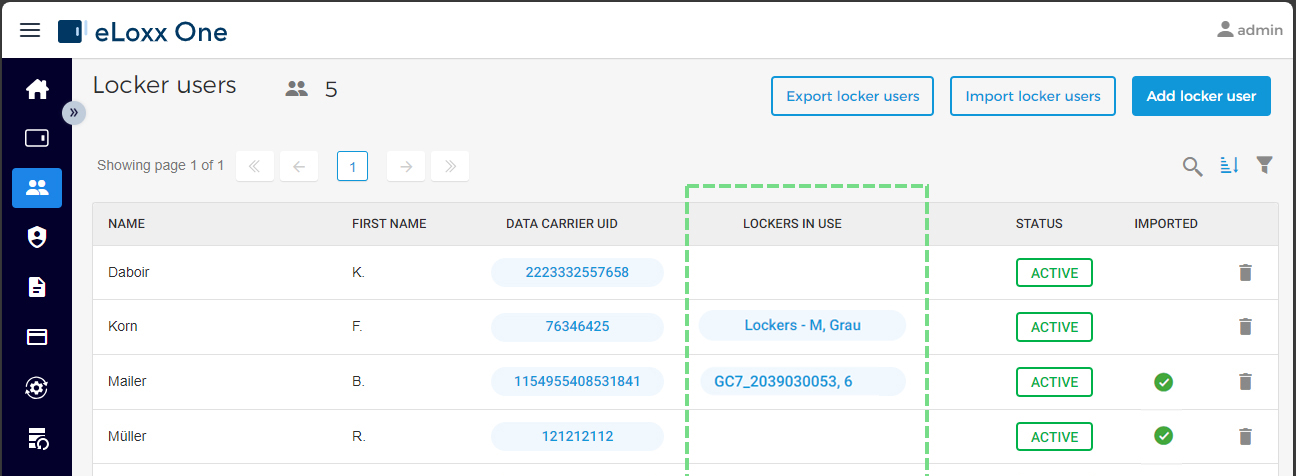Image resolution: width=1296 pixels, height=476 pixels.
Task: Delete locker user Daboir
Action: 1245,272
